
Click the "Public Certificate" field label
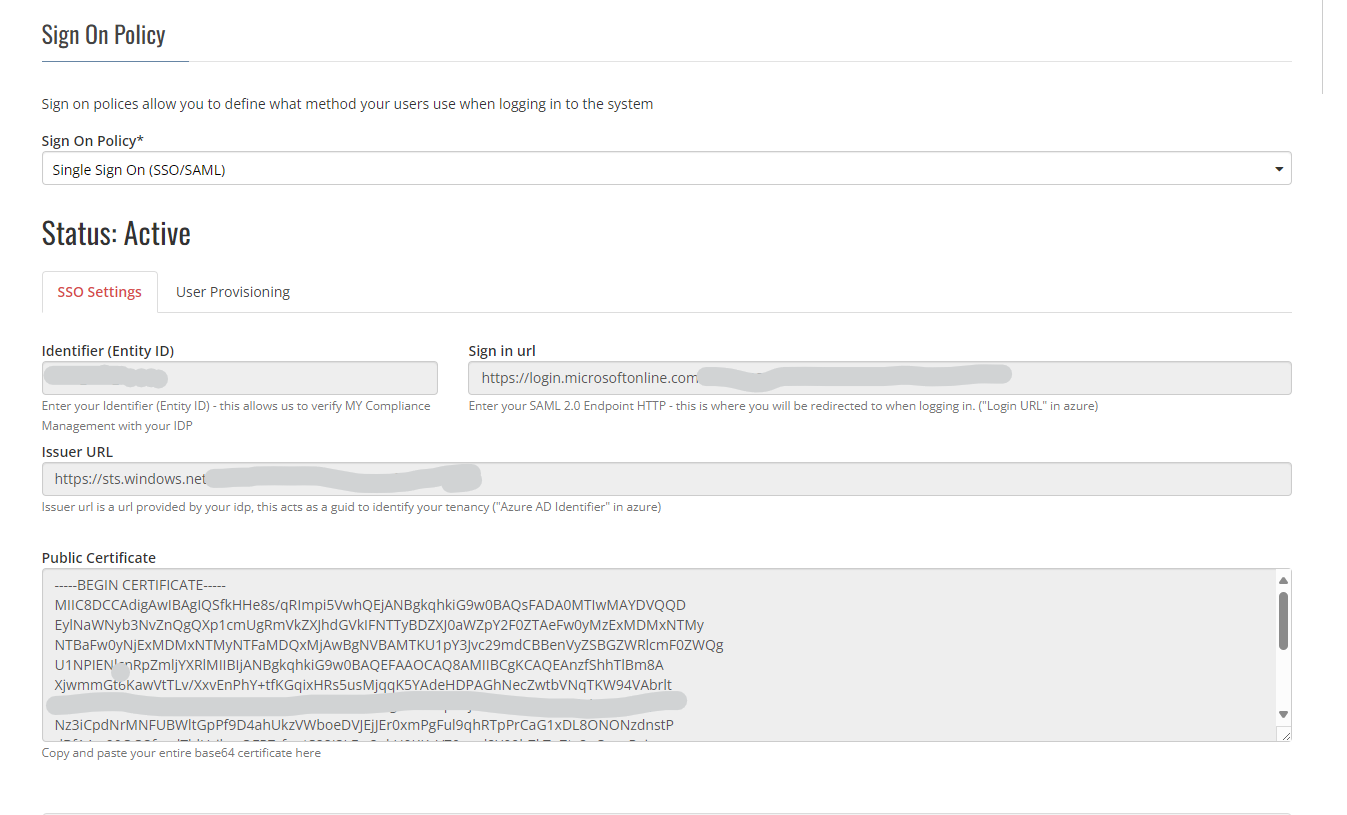click(x=99, y=558)
